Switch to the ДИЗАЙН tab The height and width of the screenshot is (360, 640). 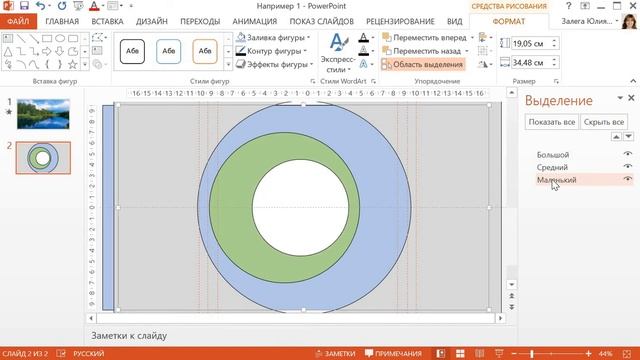coord(152,21)
